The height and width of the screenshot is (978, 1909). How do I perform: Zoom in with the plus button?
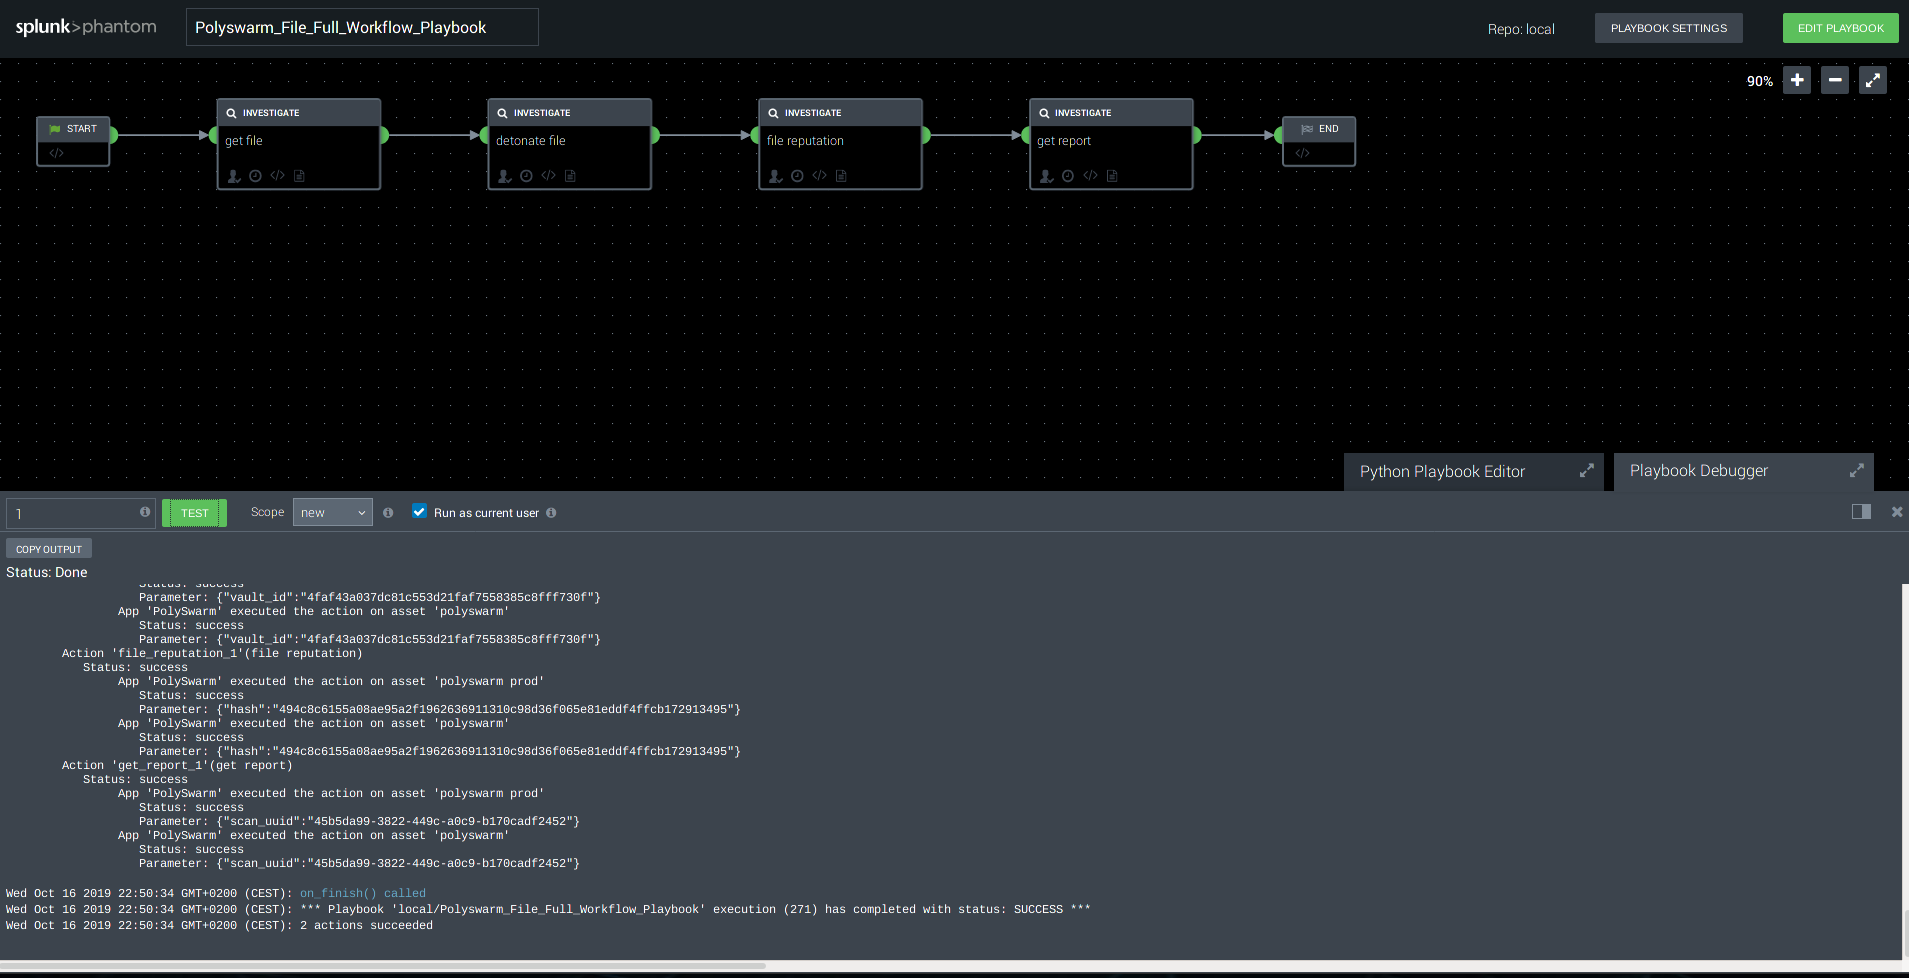1797,80
